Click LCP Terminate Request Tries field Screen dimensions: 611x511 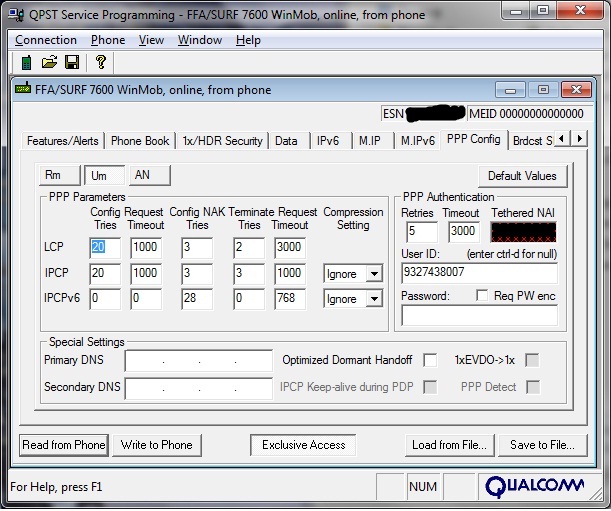(x=249, y=248)
